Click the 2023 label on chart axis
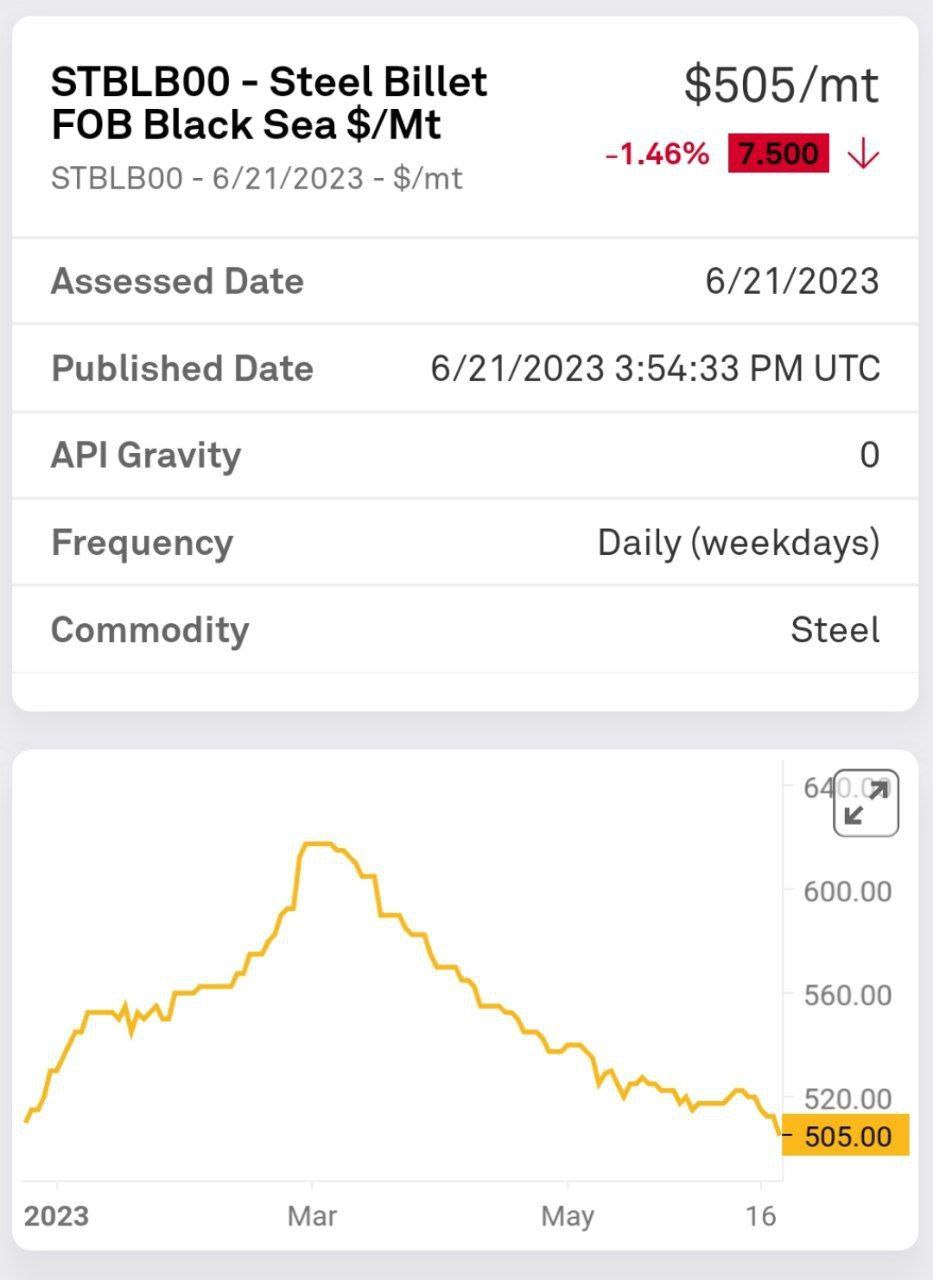Screen dimensions: 933x1280 [x=56, y=1217]
